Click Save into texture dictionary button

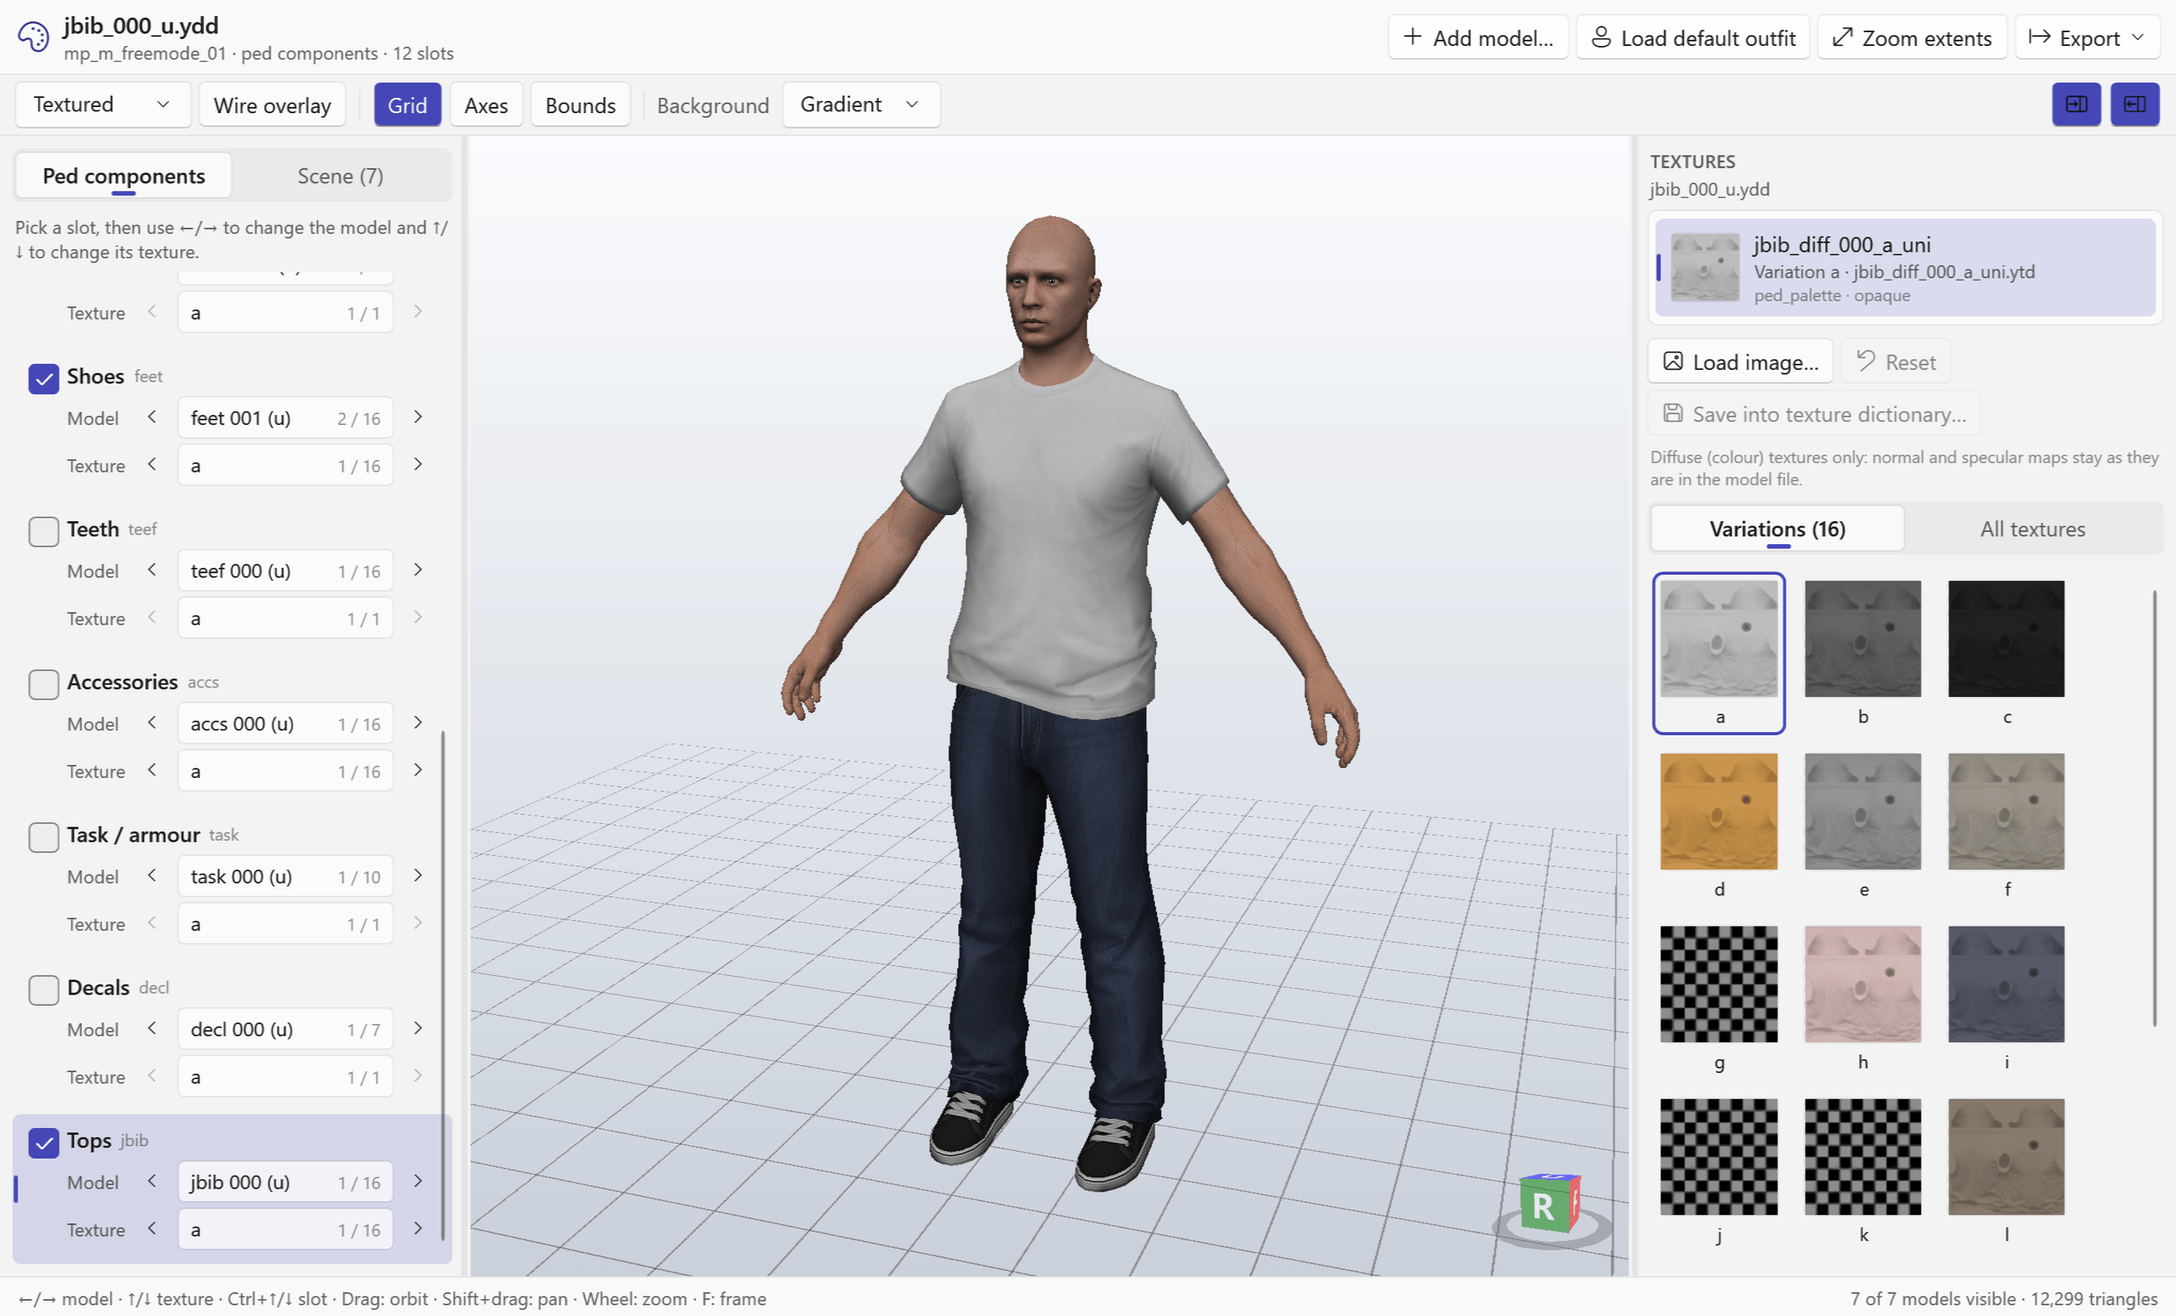pos(1814,414)
